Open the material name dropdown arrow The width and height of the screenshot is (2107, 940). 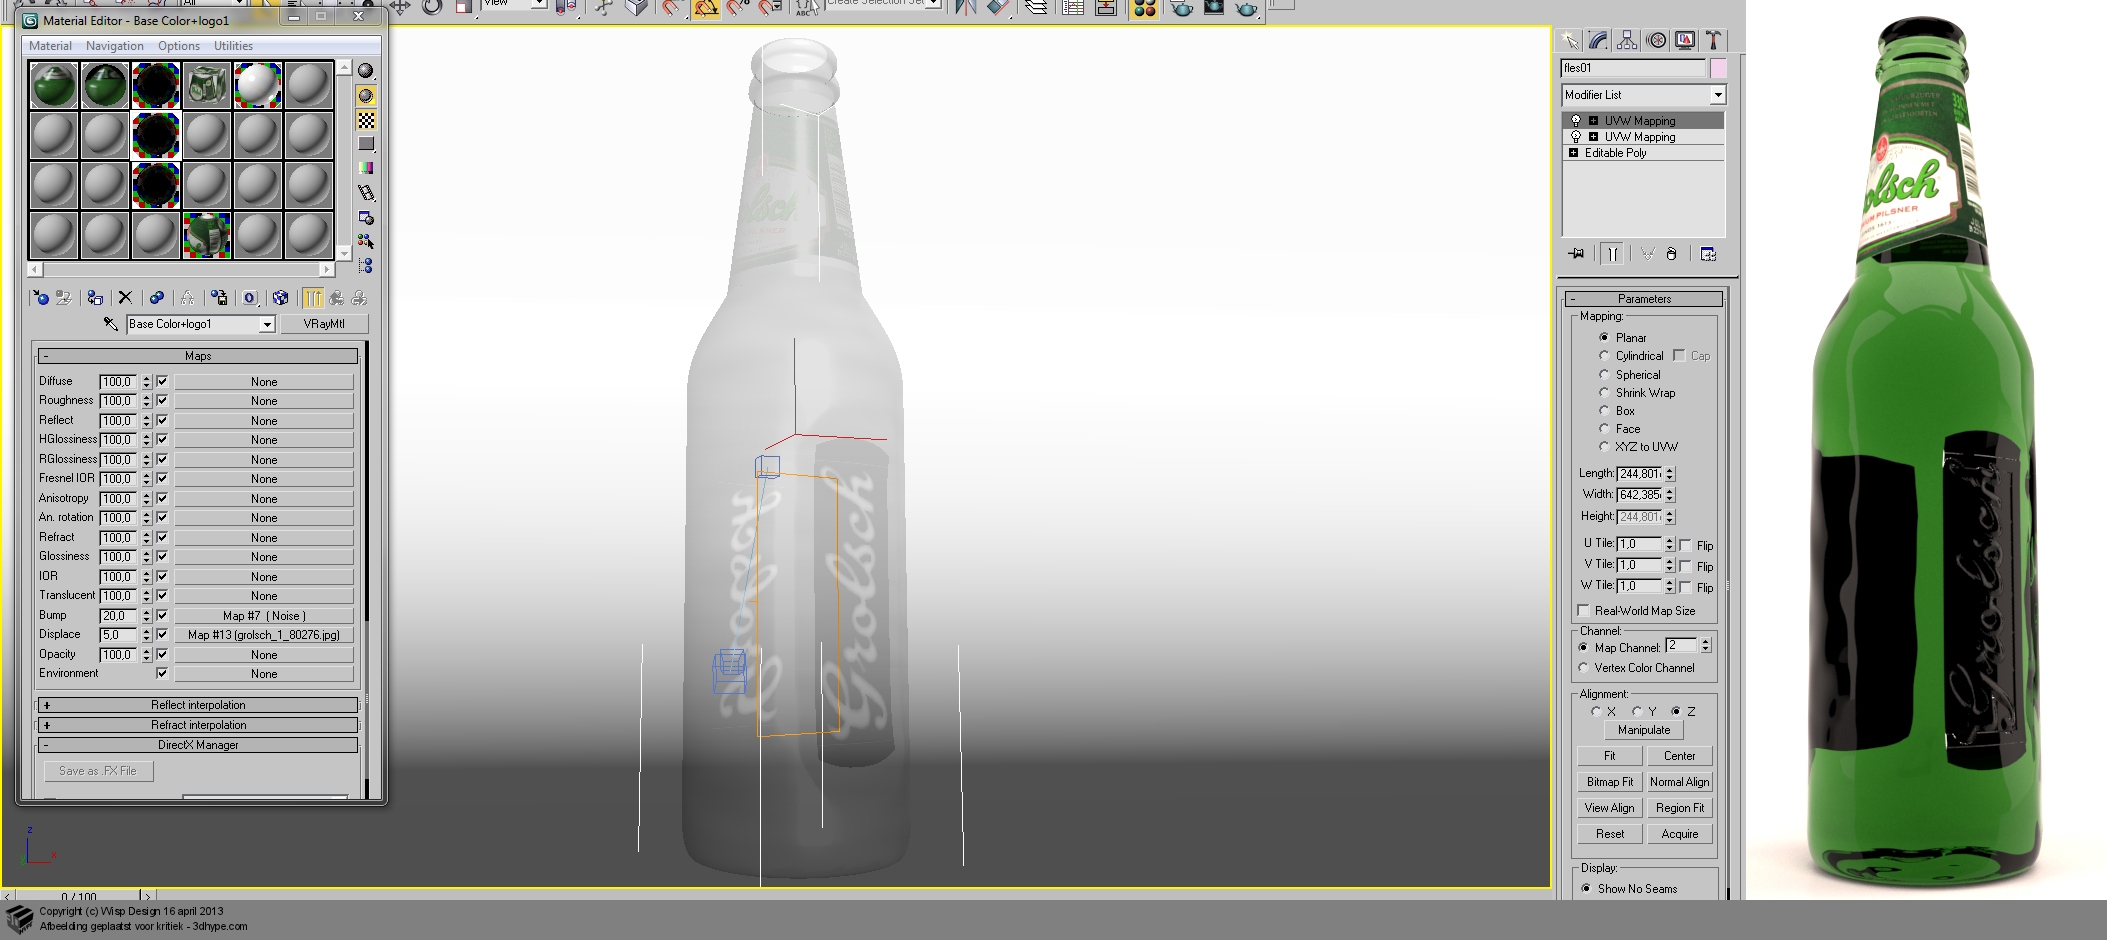click(267, 324)
